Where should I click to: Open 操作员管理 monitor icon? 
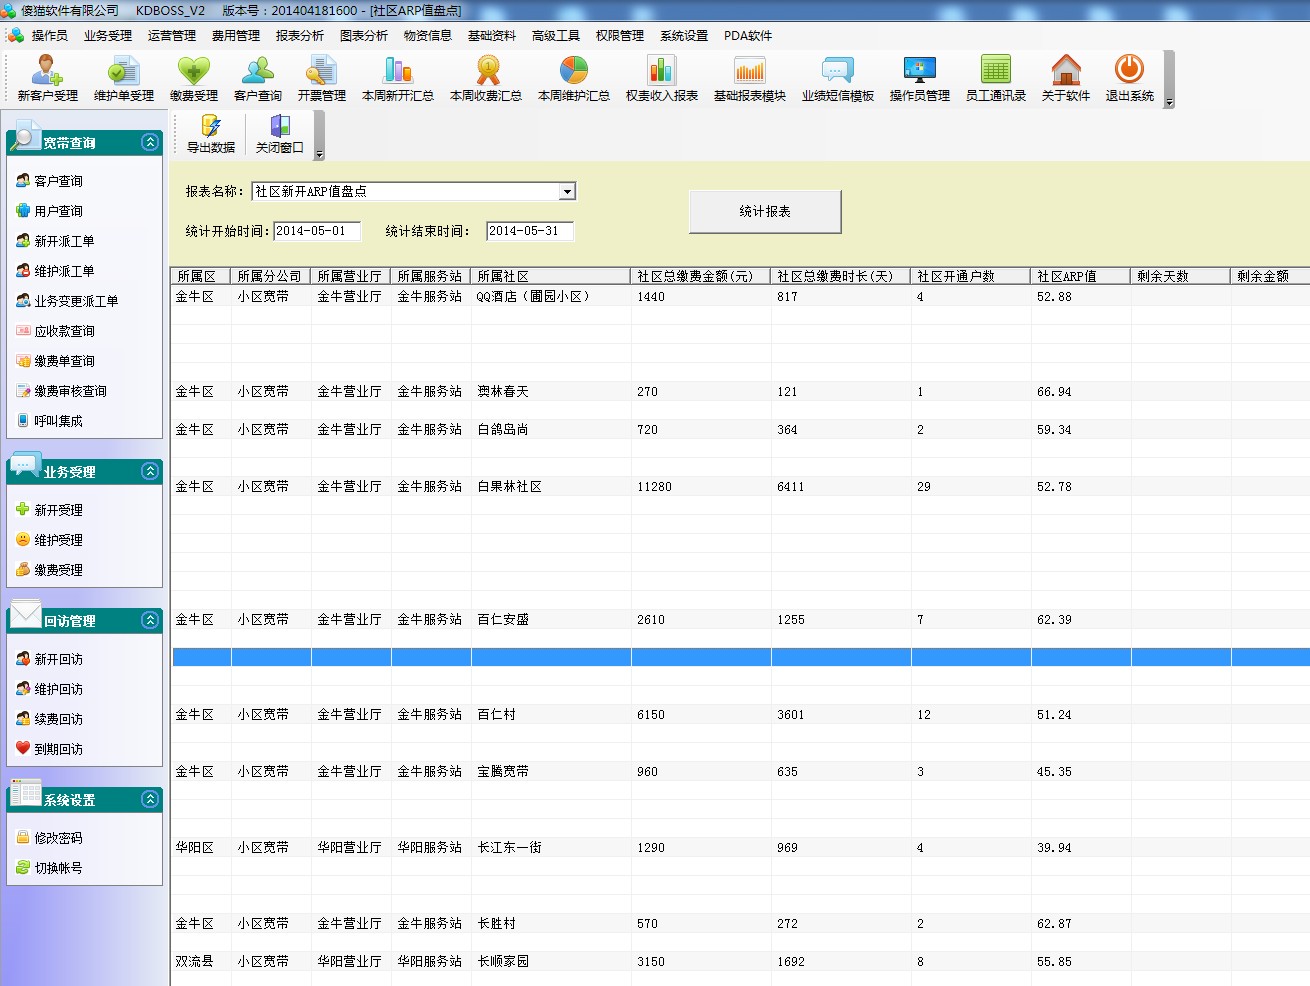920,78
